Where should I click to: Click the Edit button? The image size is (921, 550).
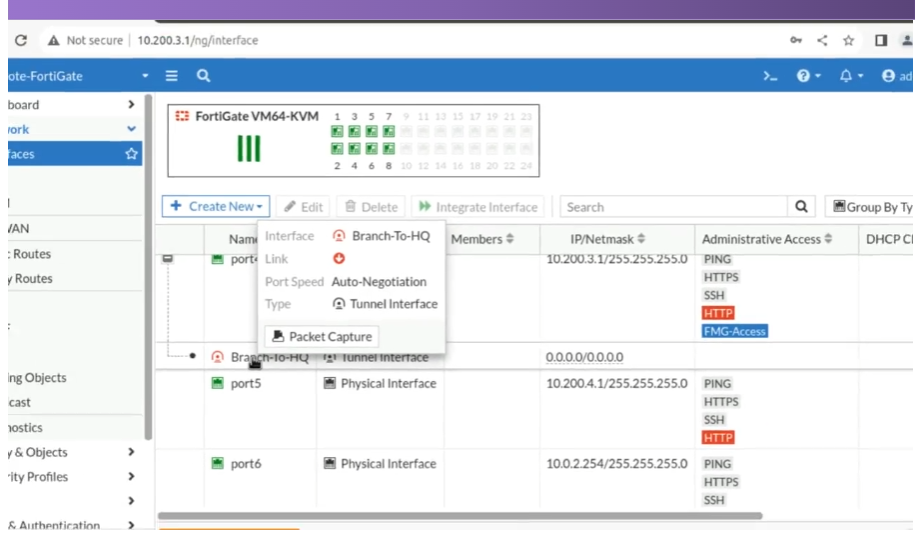click(303, 207)
